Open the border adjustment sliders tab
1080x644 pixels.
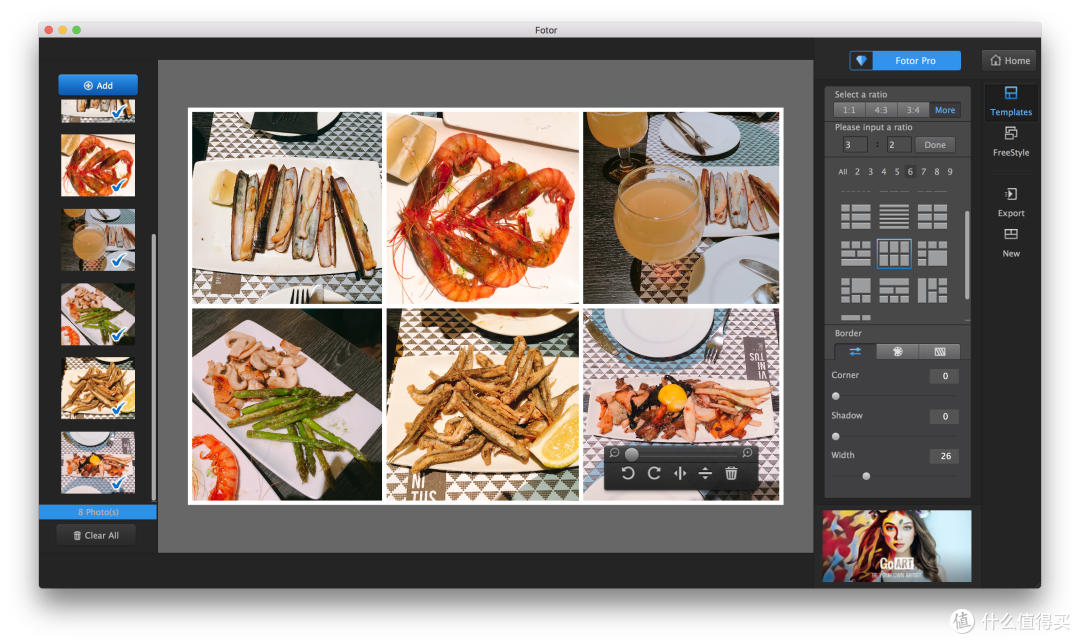pos(855,351)
